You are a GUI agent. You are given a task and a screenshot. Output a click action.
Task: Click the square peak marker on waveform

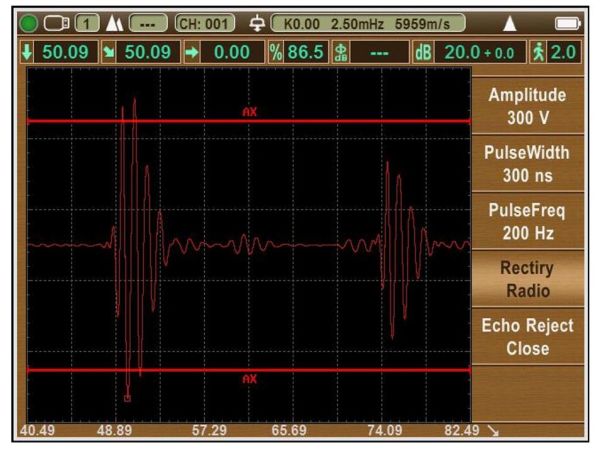tap(127, 398)
